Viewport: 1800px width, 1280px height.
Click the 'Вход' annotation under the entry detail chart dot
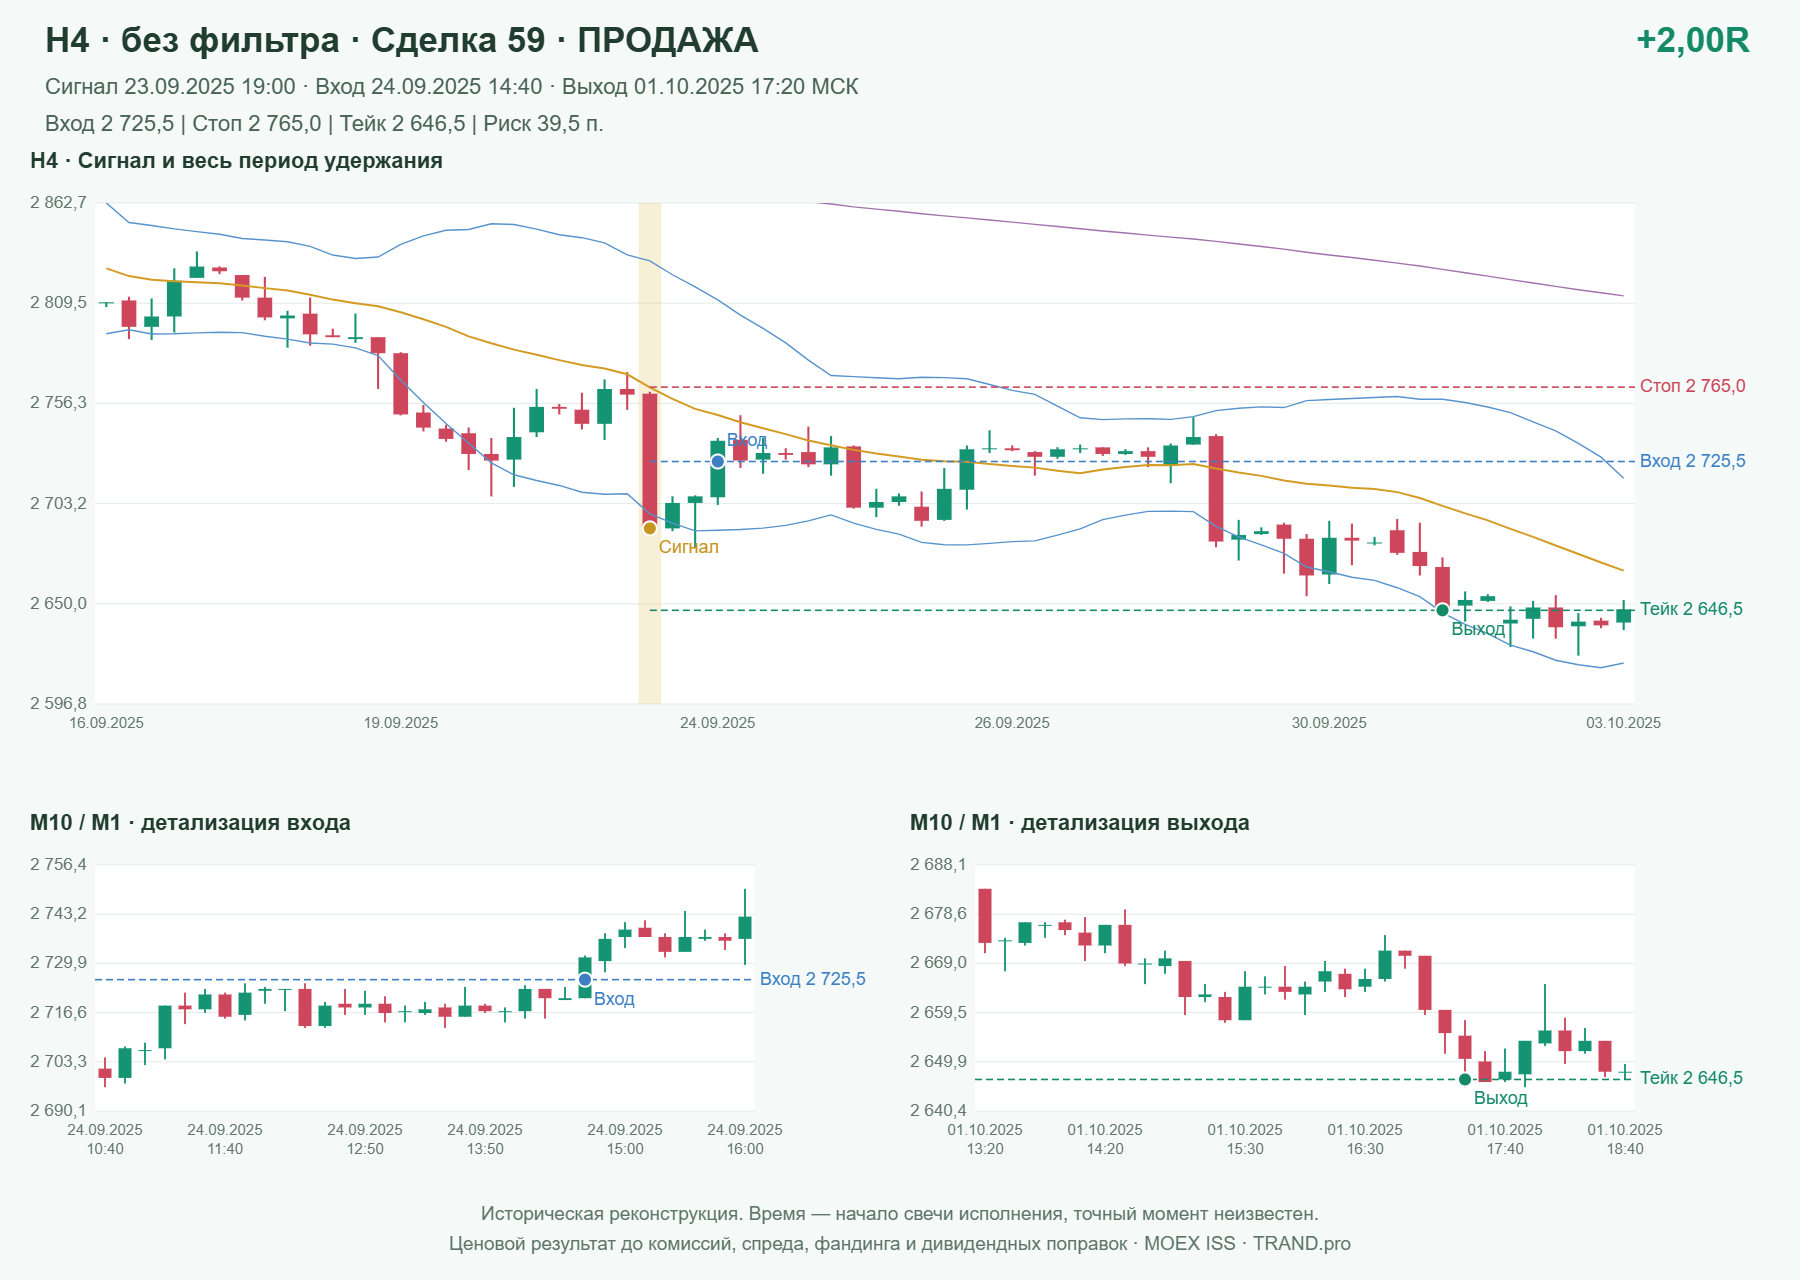click(614, 999)
